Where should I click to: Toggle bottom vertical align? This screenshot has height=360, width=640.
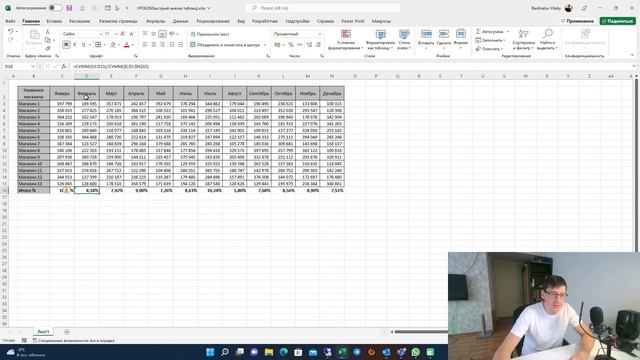tap(162, 34)
